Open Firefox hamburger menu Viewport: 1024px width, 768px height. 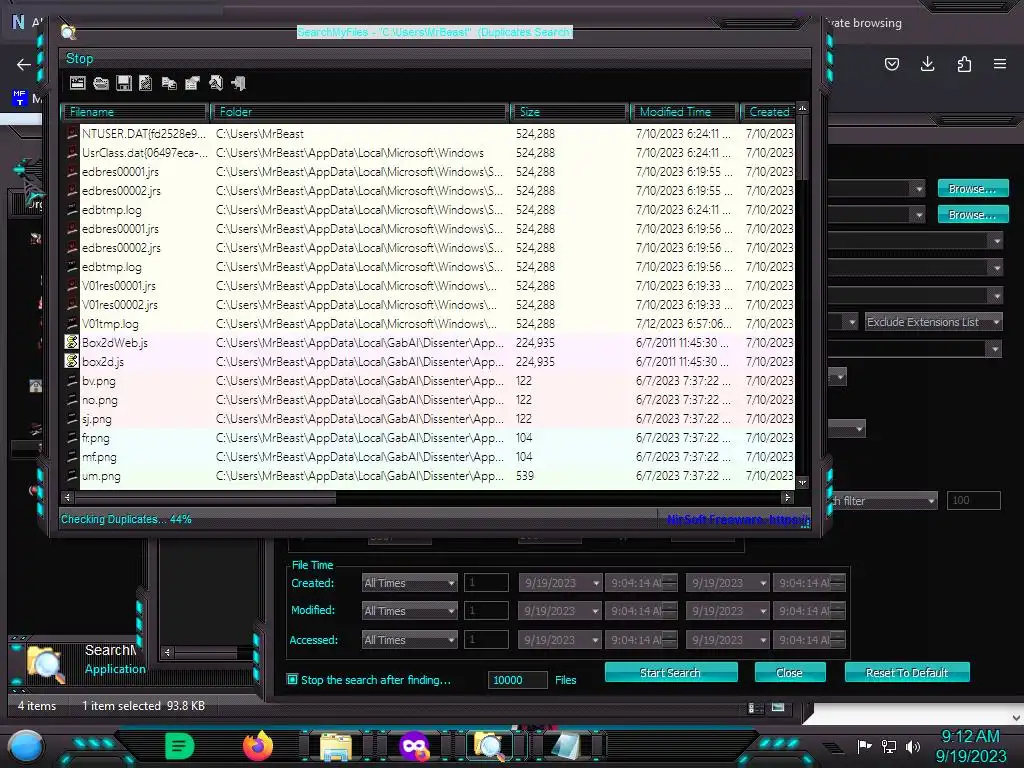(1000, 64)
